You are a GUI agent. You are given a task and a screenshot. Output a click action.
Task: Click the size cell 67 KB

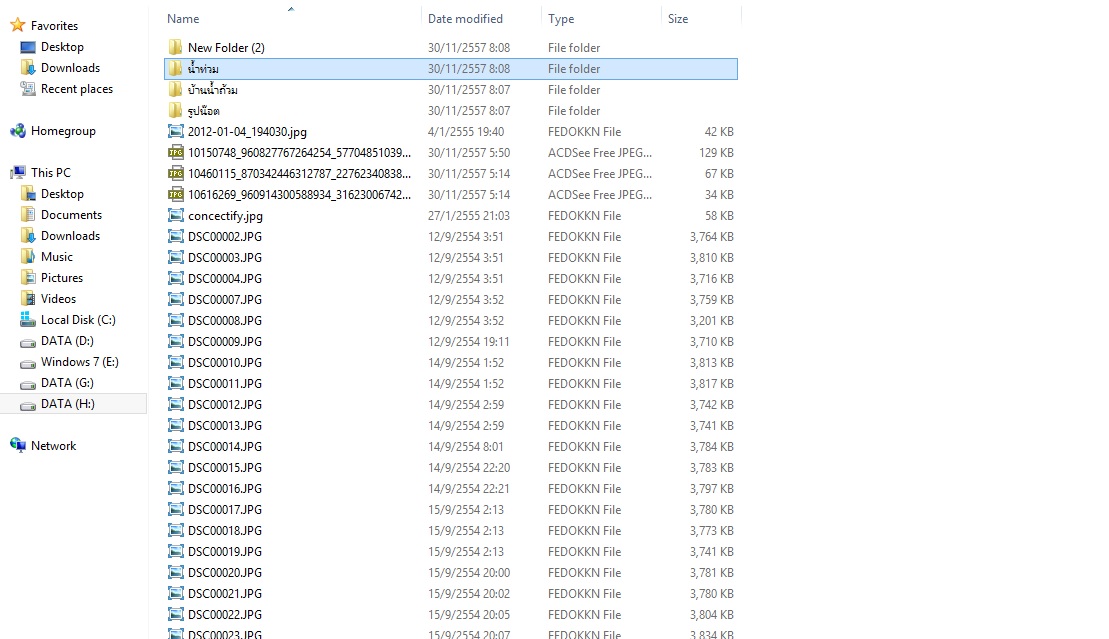pos(719,173)
